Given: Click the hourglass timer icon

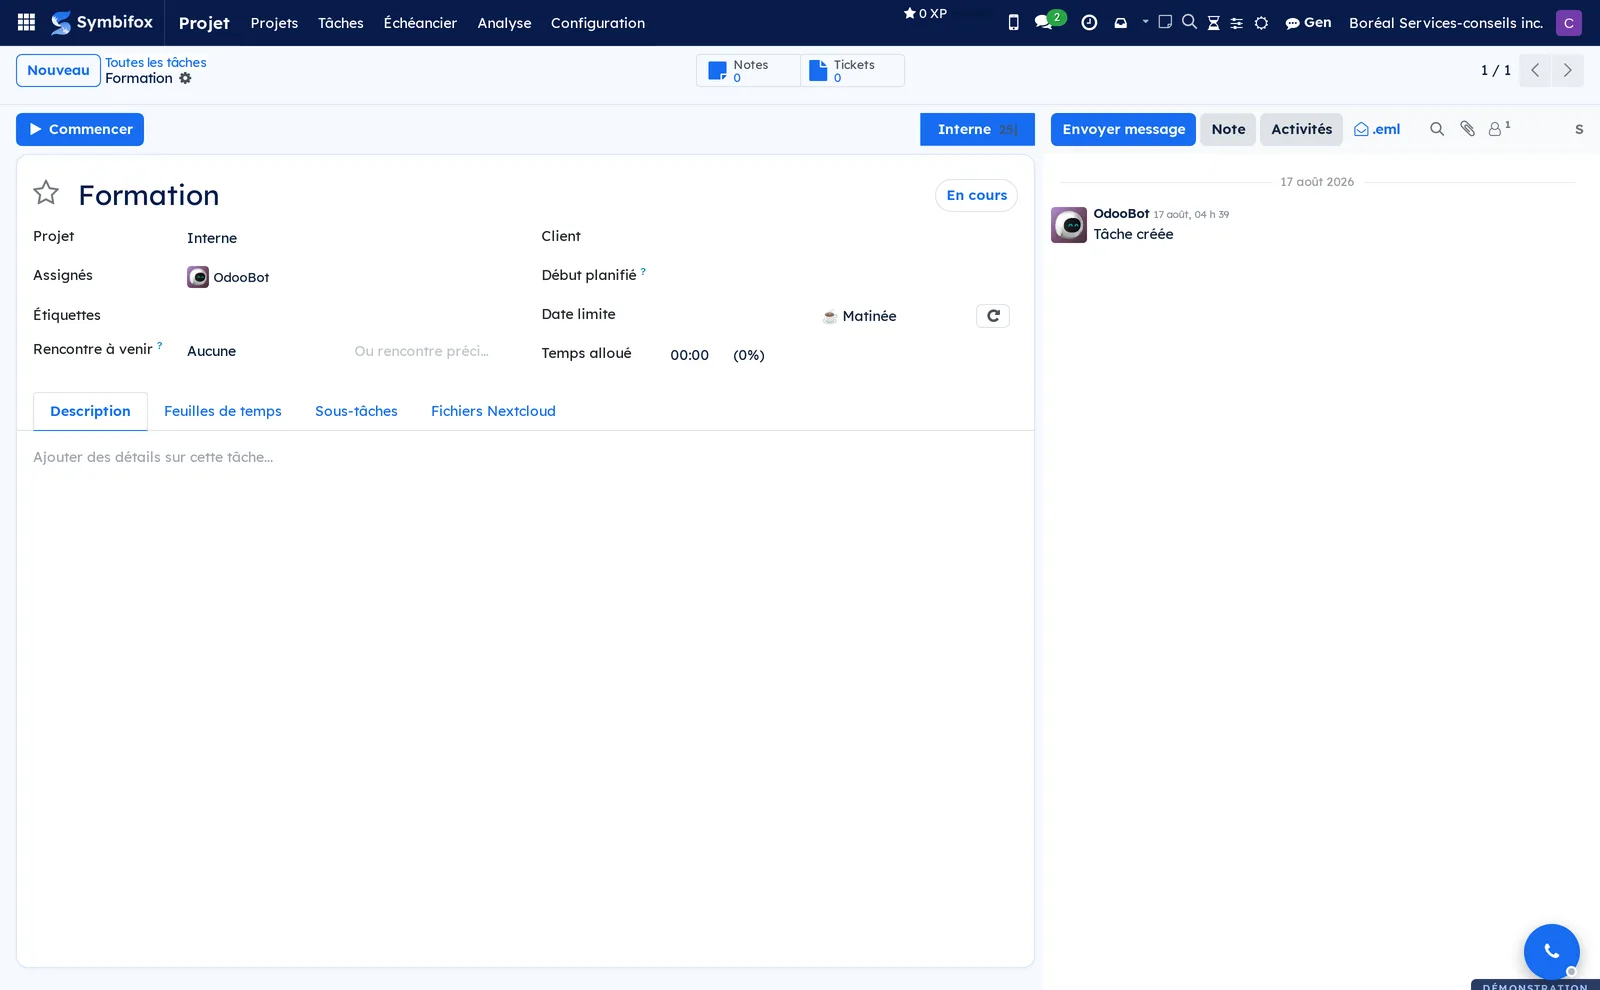Looking at the screenshot, I should coord(1213,22).
